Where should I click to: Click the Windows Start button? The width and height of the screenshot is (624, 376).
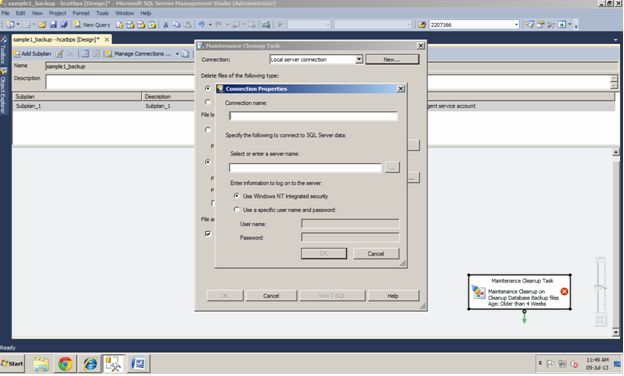[x=12, y=363]
